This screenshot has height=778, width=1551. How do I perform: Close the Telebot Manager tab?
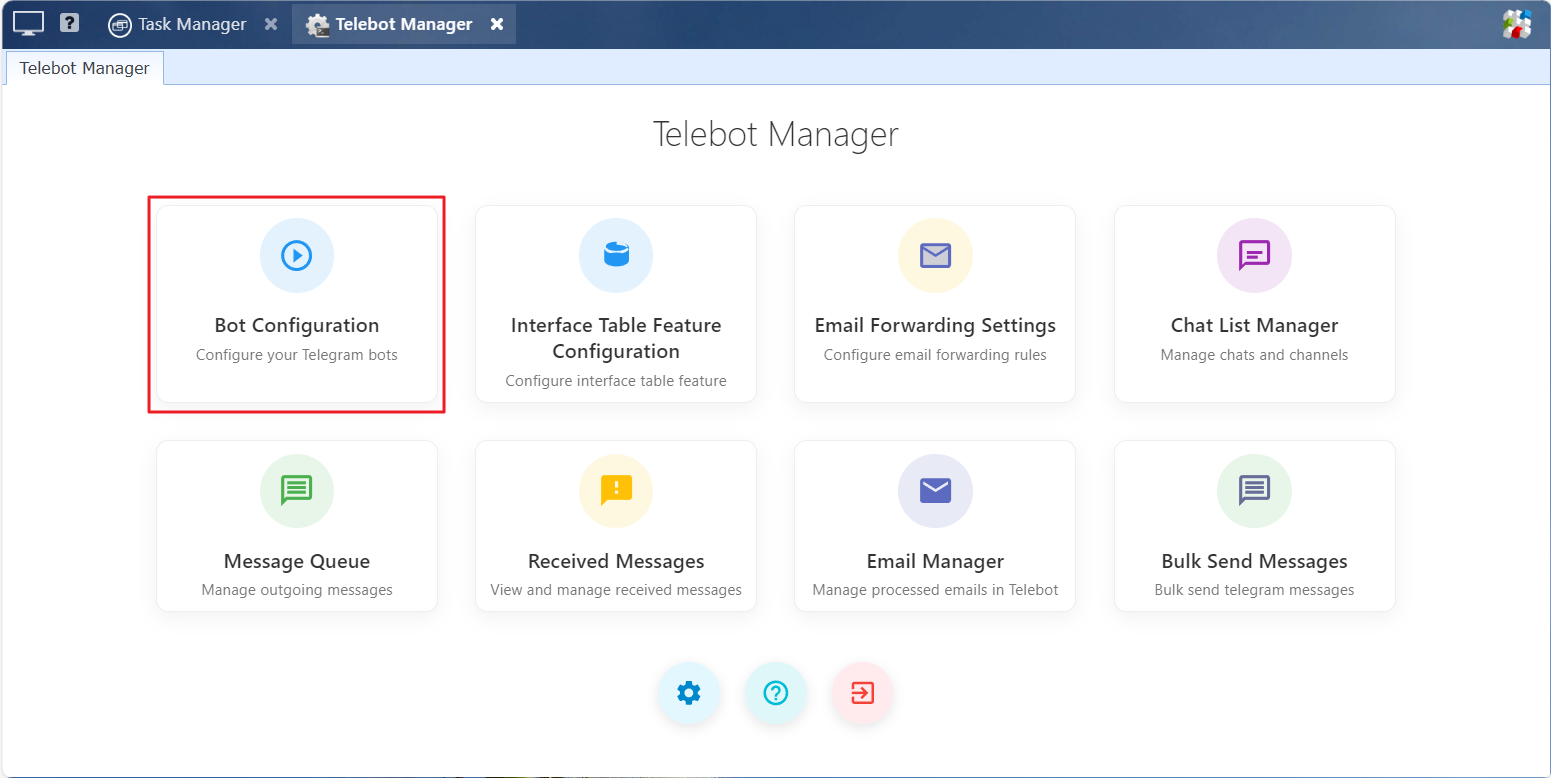tap(497, 24)
